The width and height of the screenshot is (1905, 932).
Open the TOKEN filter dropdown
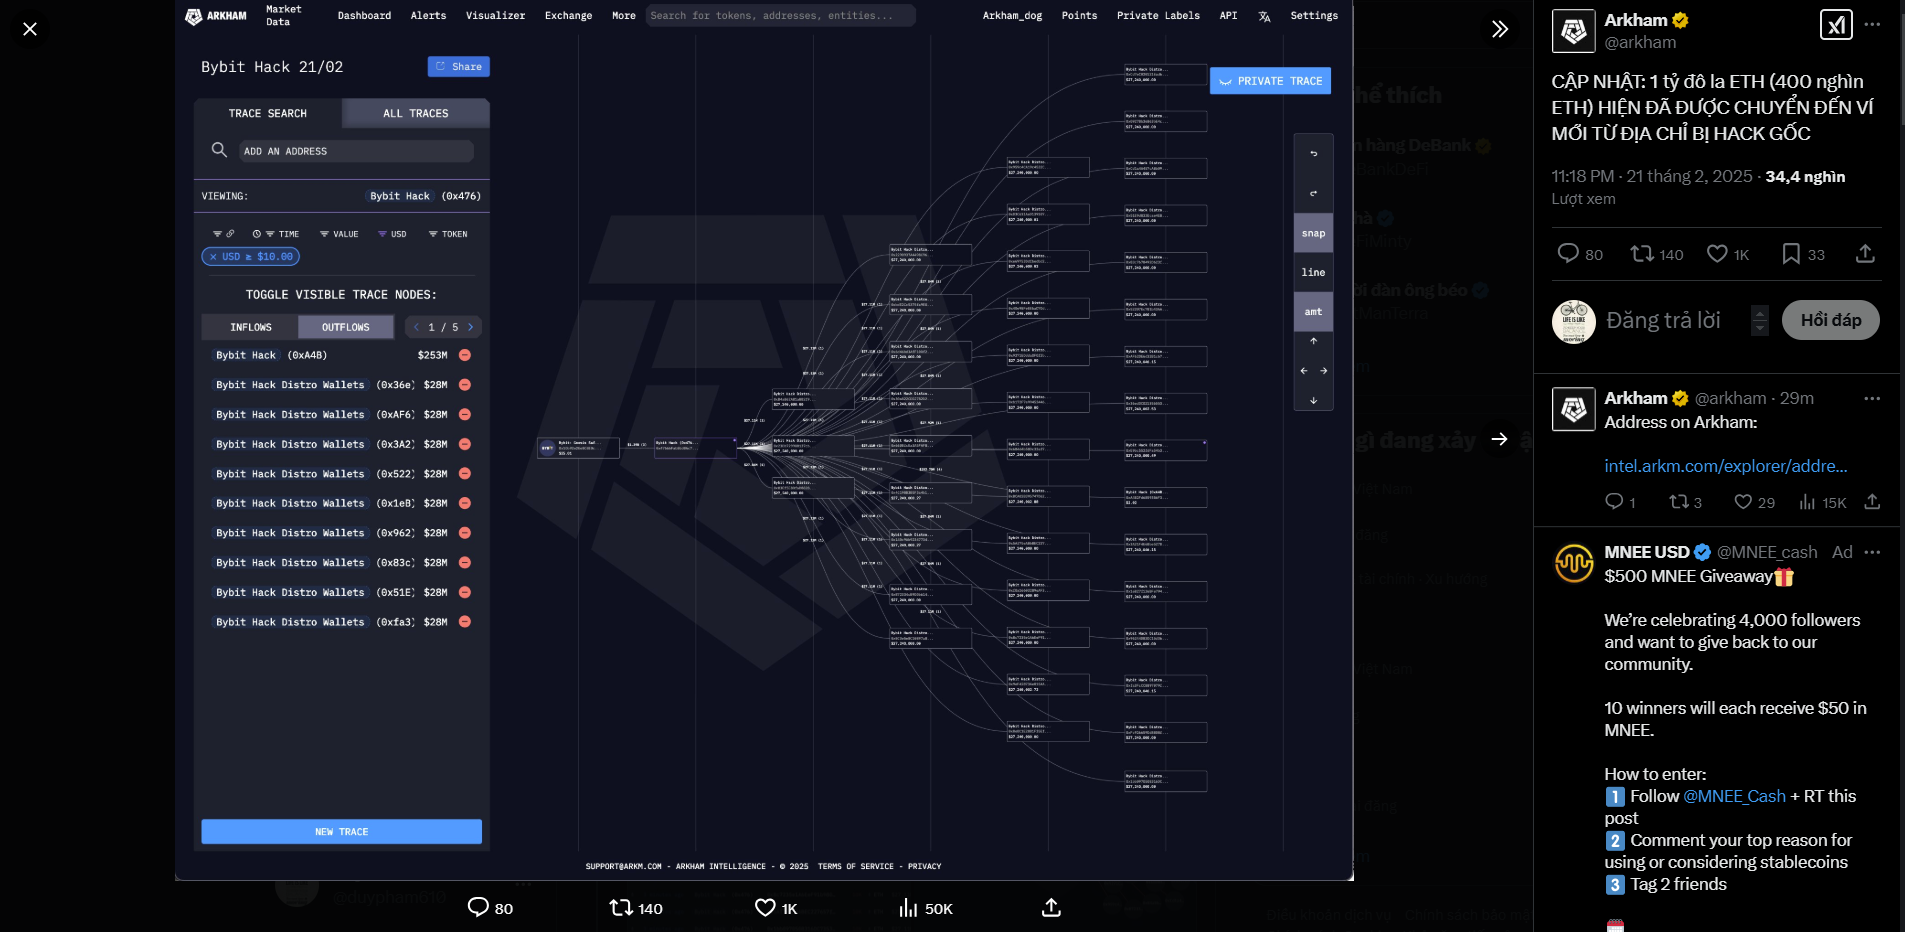(x=448, y=234)
